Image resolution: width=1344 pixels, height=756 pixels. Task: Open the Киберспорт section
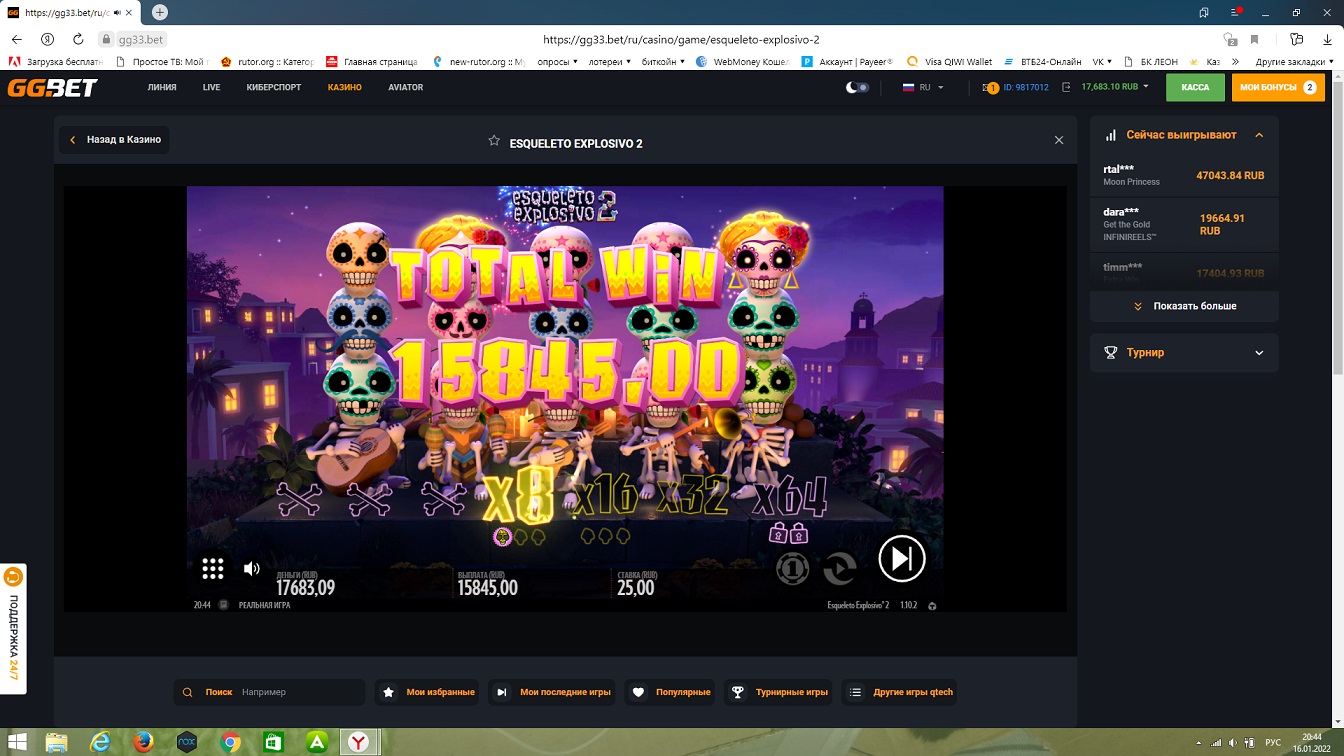pos(274,87)
